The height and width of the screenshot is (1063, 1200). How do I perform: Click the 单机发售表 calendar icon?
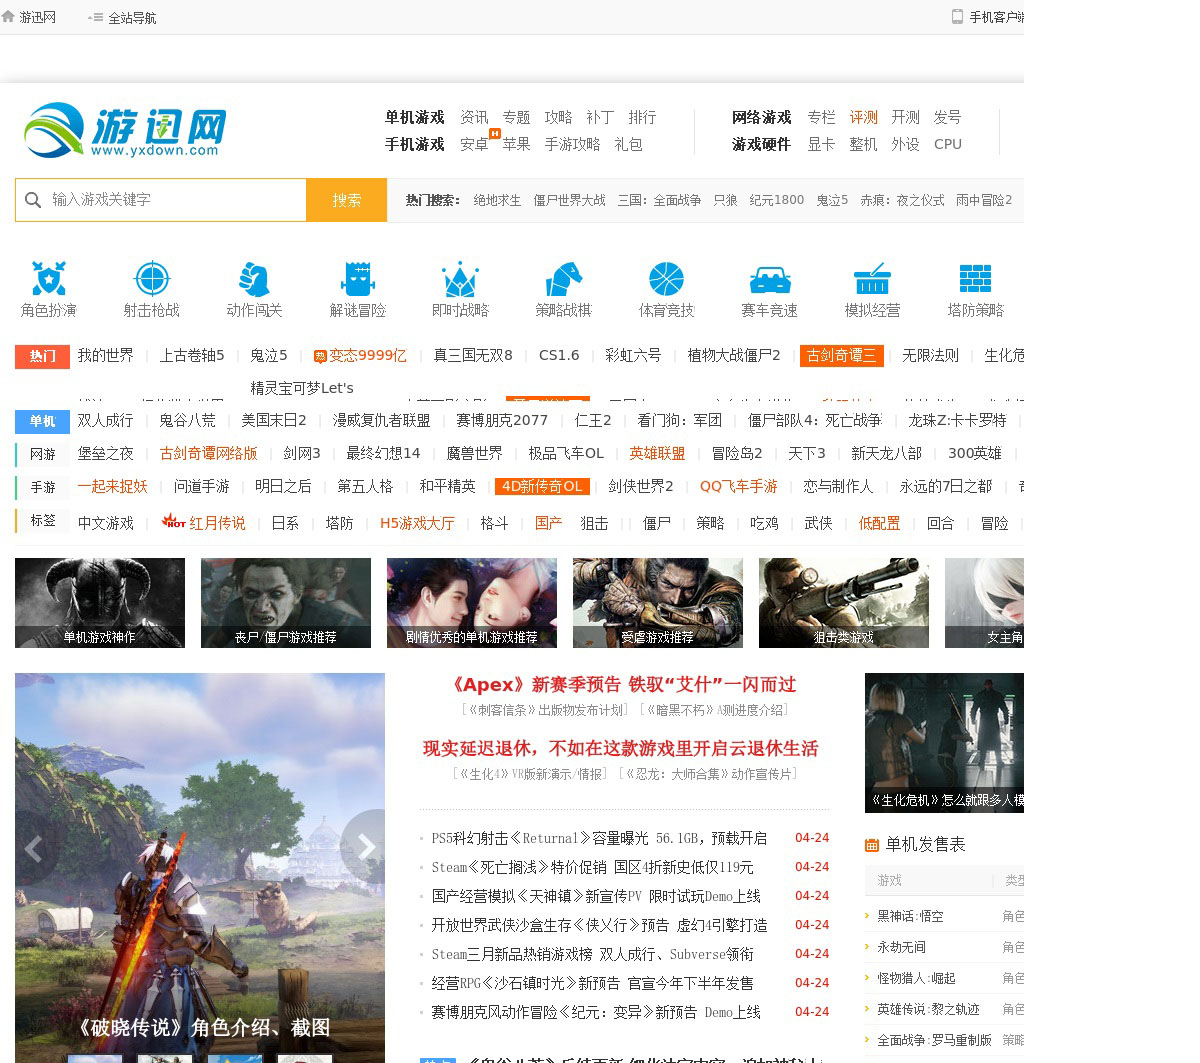871,845
